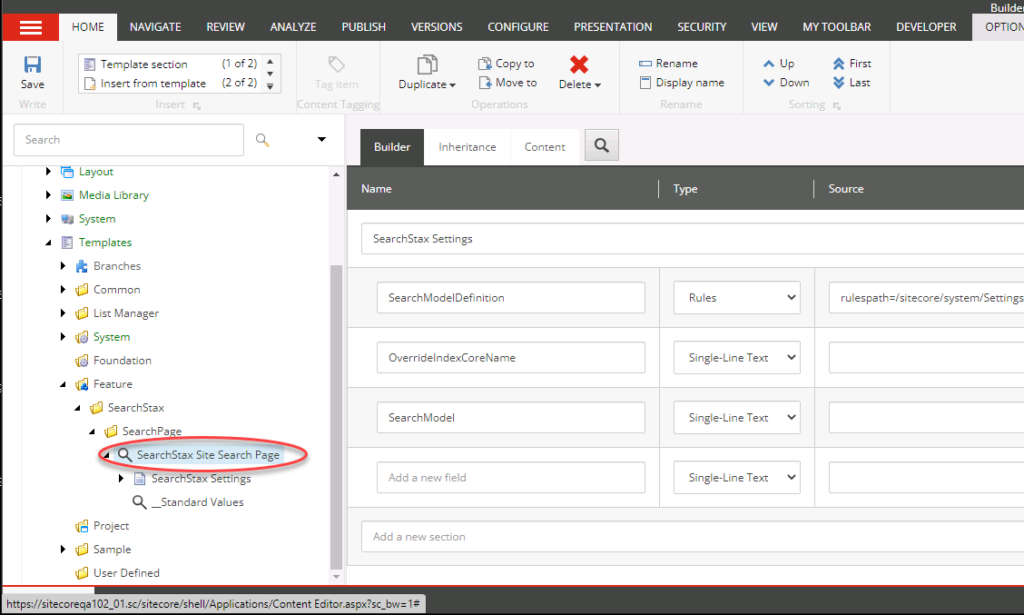Open the Delete dropdown arrow
1024x615 pixels.
point(598,85)
